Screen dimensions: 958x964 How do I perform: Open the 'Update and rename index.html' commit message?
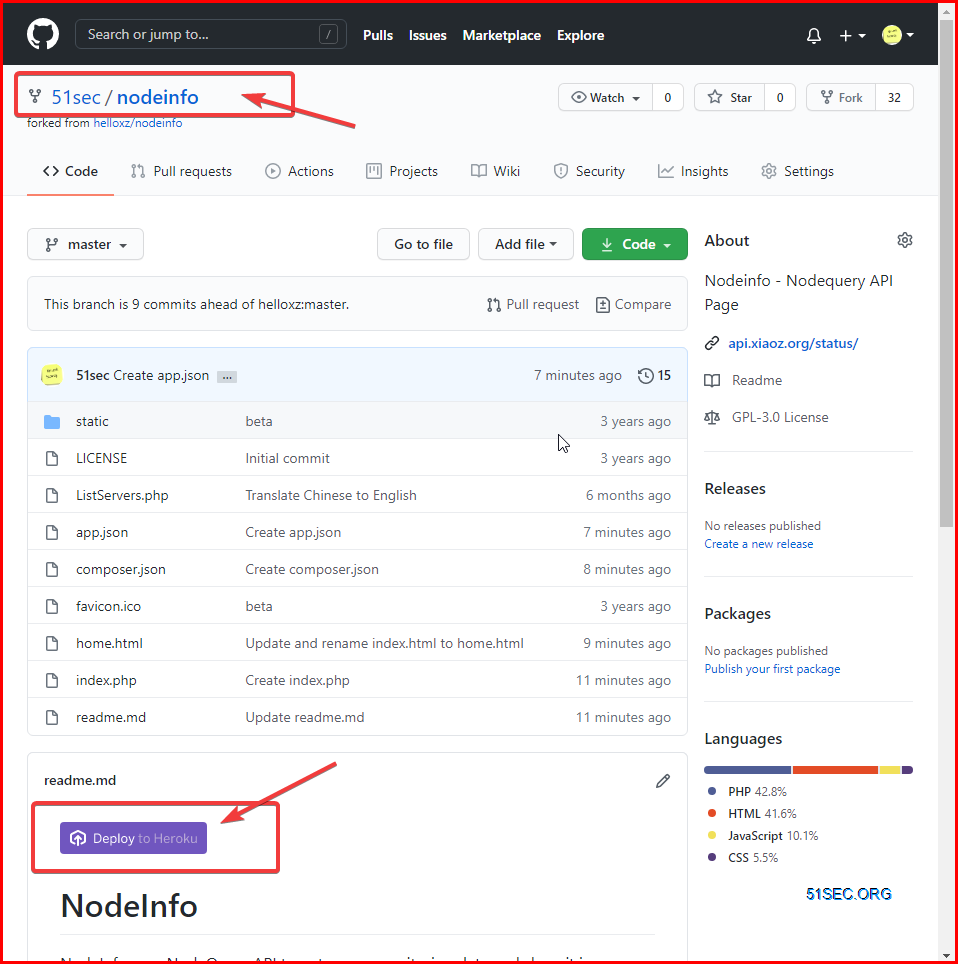pyautogui.click(x=384, y=643)
